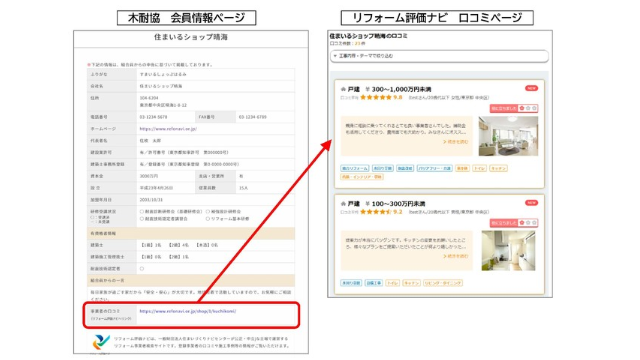Select キッチン tag in 300~1,000万円未満 review

tap(498, 168)
